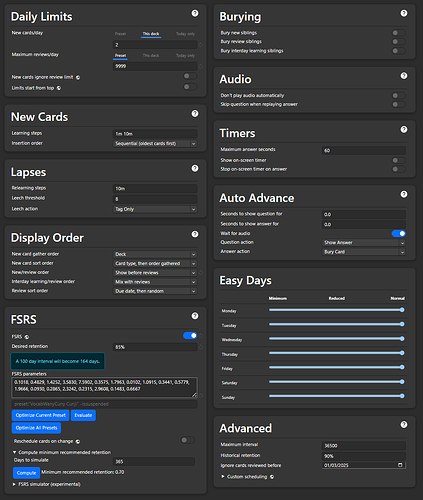Viewport: 423px width, 500px height.
Task: Click the Desired retention input field
Action: [x=155, y=347]
